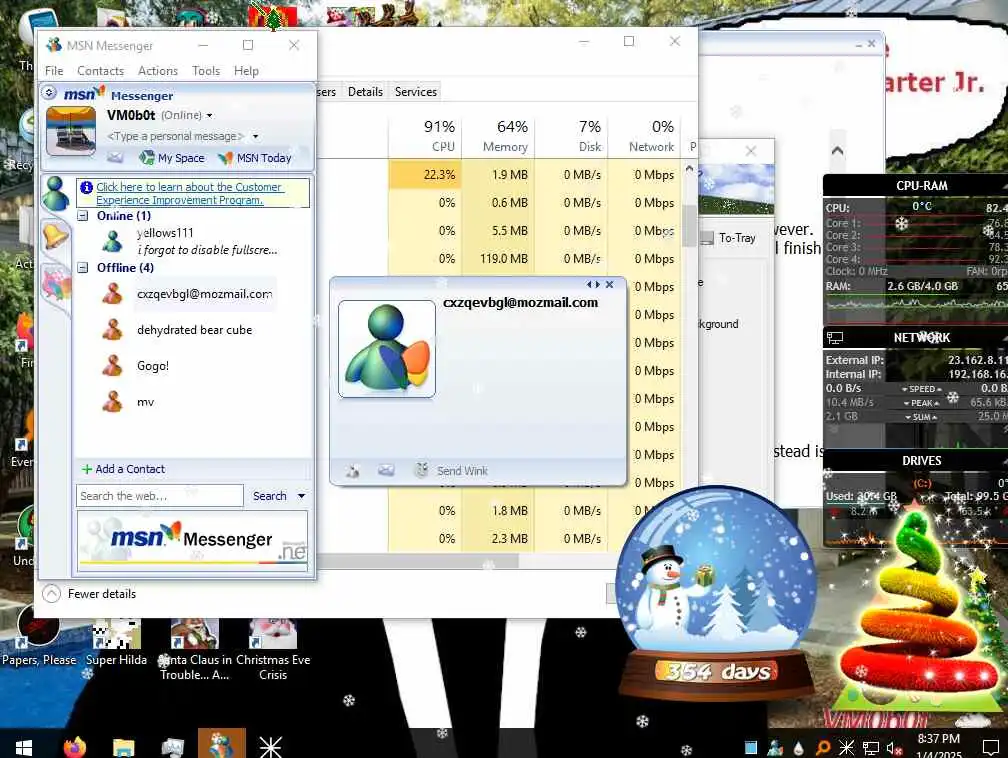Click the Search the web input field
This screenshot has height=758, width=1008.
tap(159, 496)
